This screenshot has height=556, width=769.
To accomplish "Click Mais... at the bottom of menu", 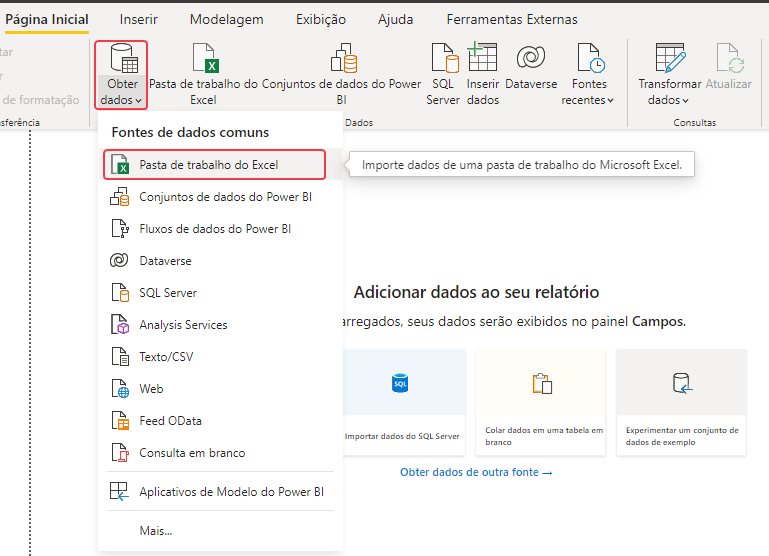I will [156, 530].
